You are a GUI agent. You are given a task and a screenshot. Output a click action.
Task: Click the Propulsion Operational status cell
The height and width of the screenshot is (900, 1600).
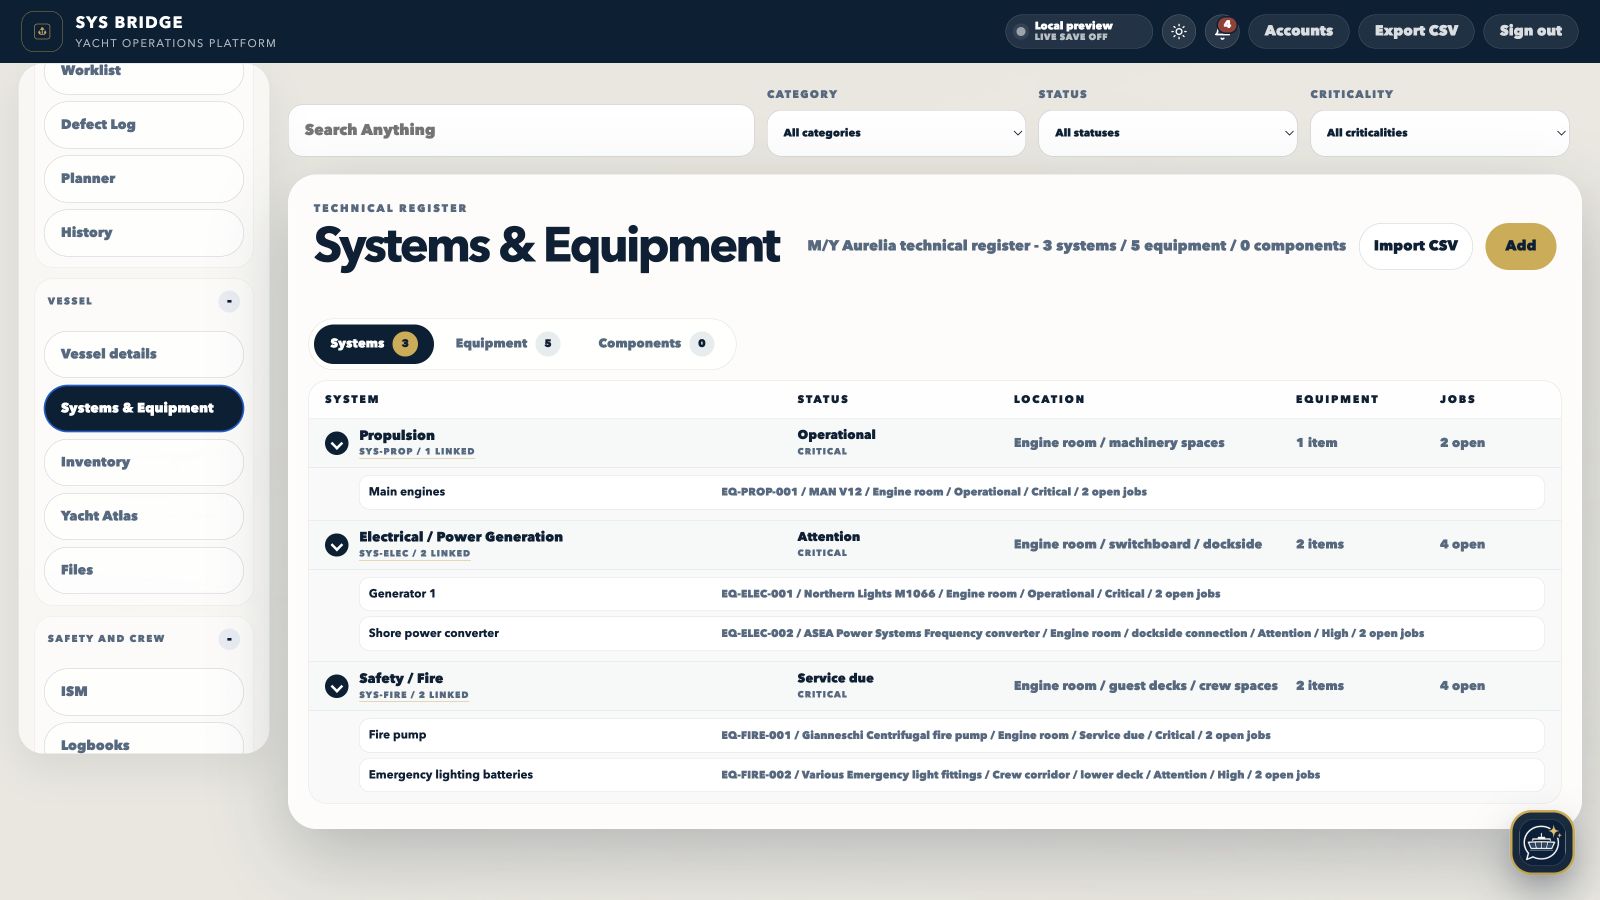pos(836,435)
